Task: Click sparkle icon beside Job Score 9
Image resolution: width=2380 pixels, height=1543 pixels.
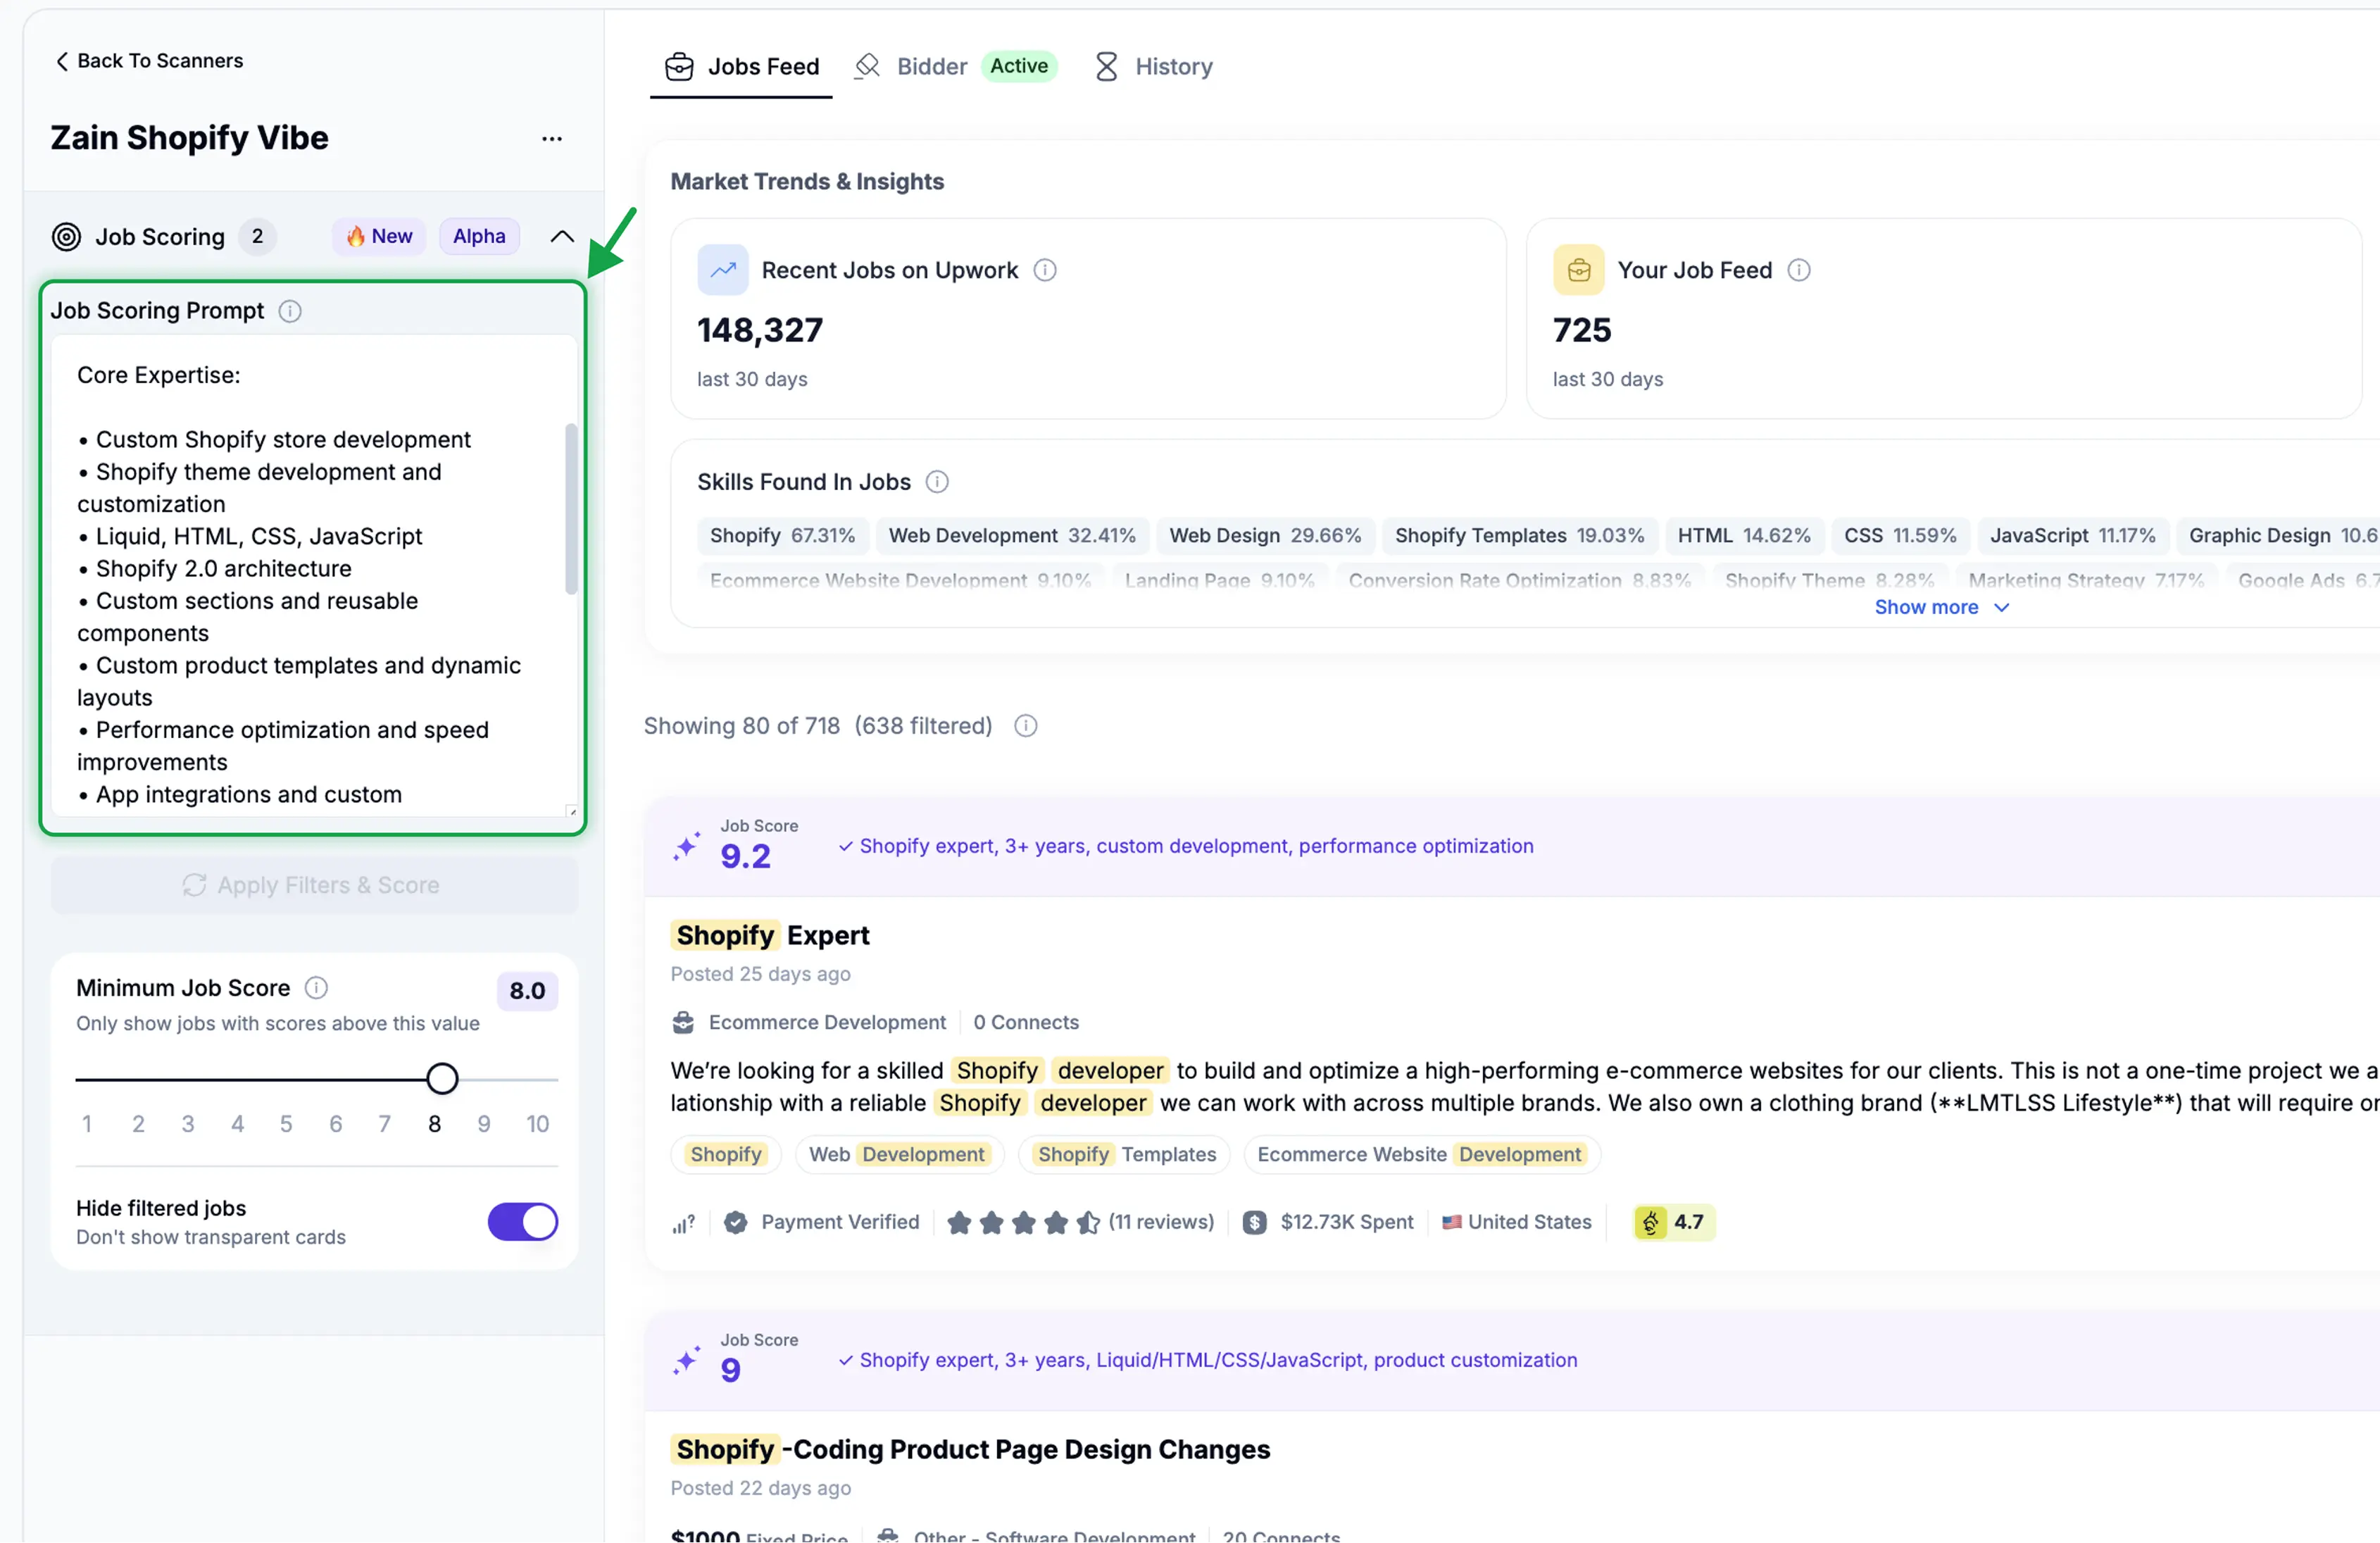Action: click(687, 1361)
